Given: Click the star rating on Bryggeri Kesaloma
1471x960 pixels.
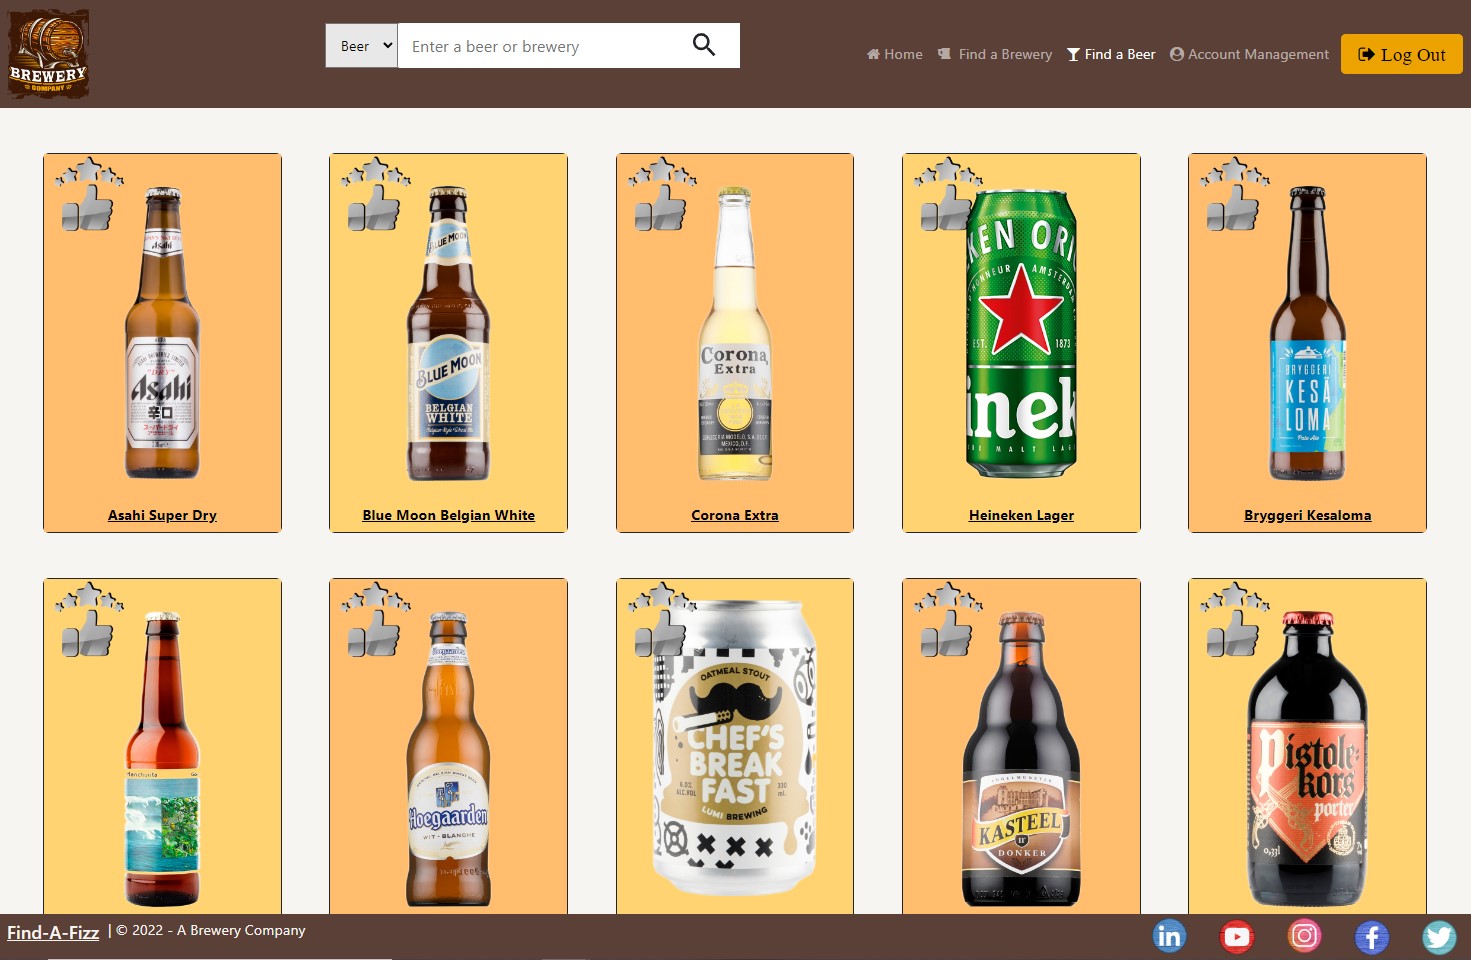Looking at the screenshot, I should tap(1234, 172).
